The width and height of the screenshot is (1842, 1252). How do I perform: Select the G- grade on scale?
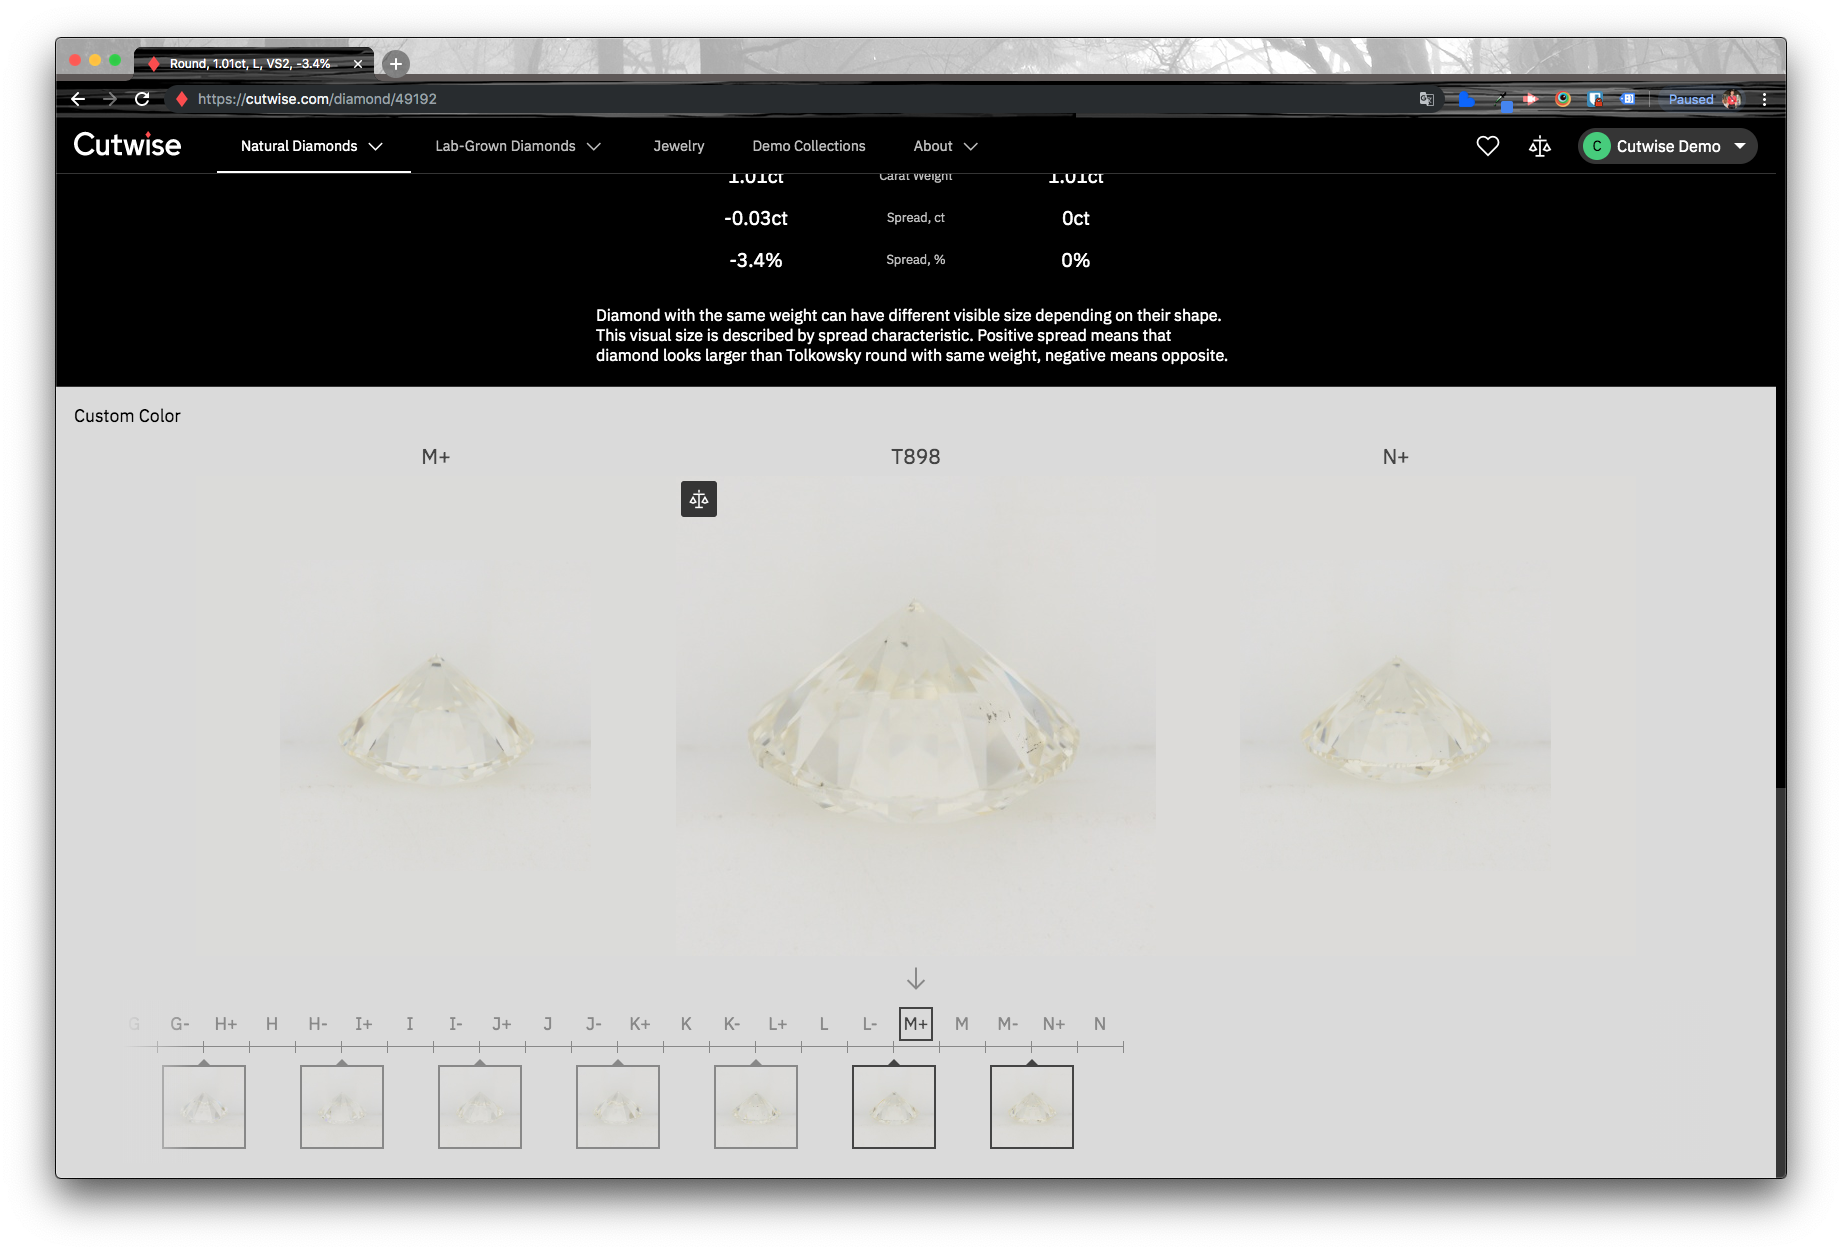tap(180, 1024)
